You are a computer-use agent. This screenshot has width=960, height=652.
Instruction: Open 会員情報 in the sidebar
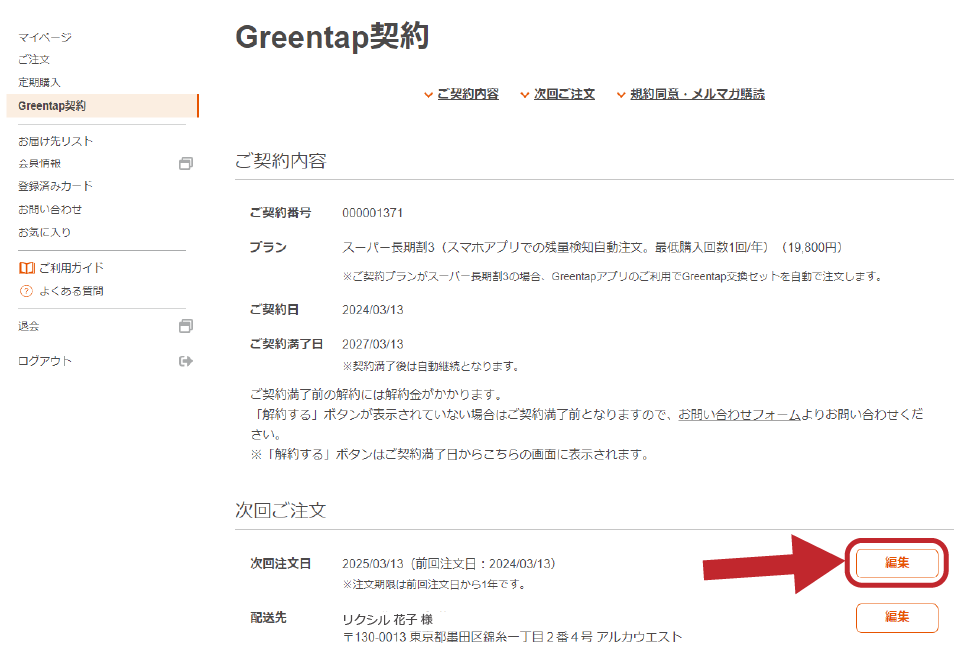pyautogui.click(x=39, y=163)
